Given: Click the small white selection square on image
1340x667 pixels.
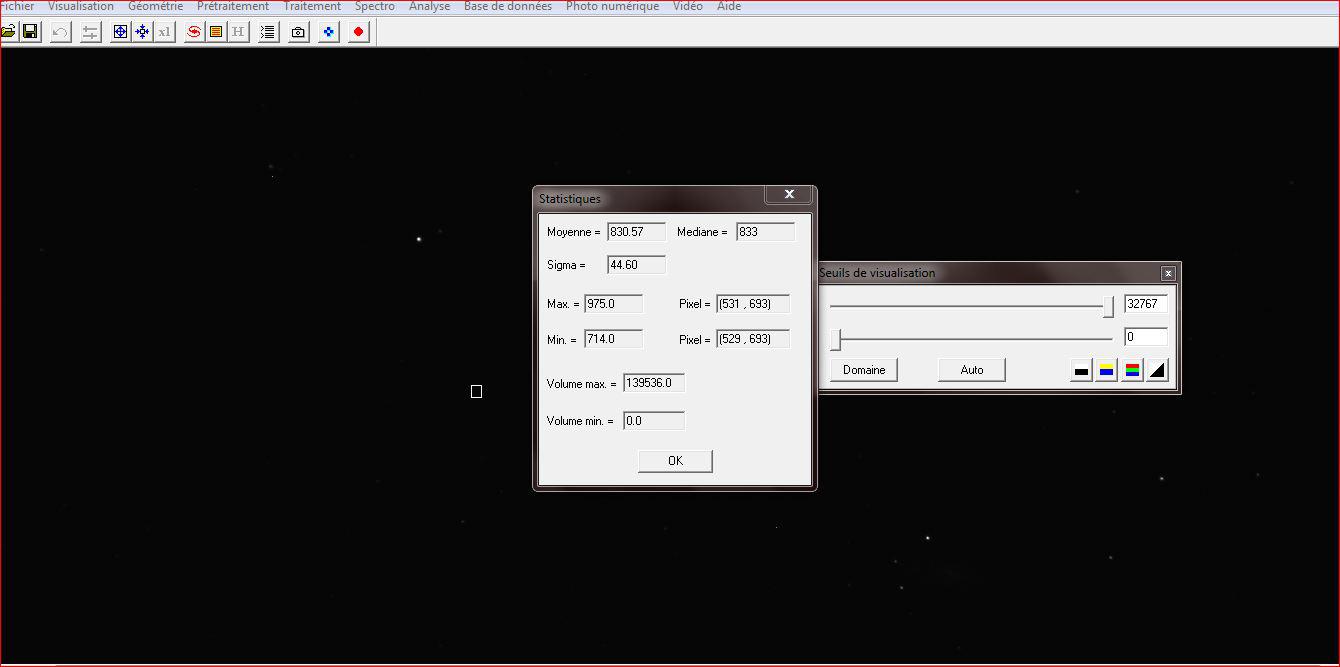Looking at the screenshot, I should [x=476, y=391].
